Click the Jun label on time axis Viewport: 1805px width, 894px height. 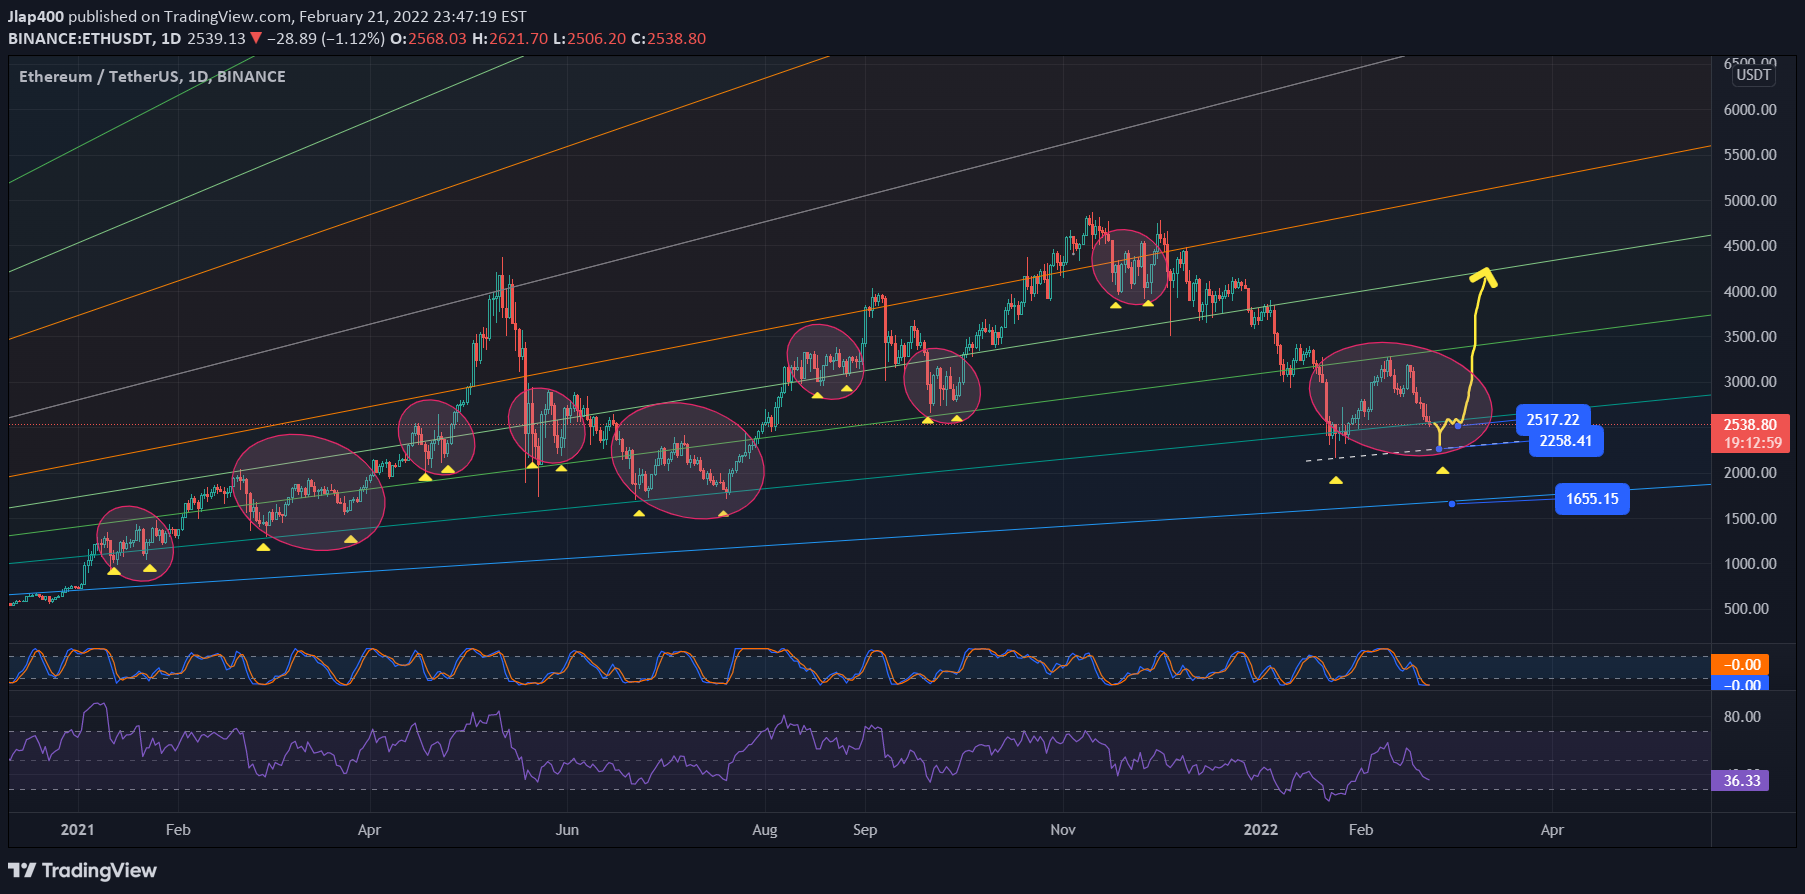coord(567,830)
